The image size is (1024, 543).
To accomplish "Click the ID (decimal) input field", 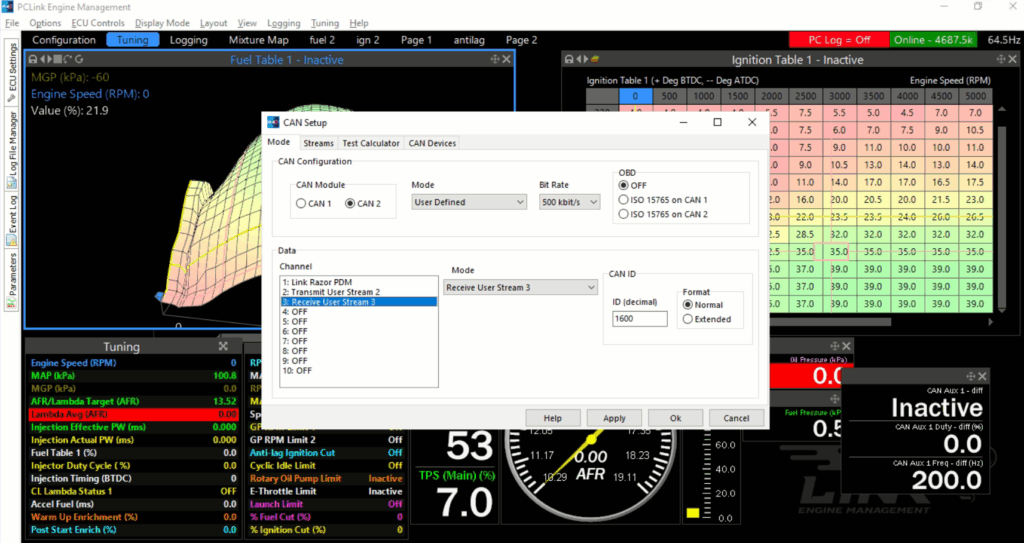I will pos(639,318).
